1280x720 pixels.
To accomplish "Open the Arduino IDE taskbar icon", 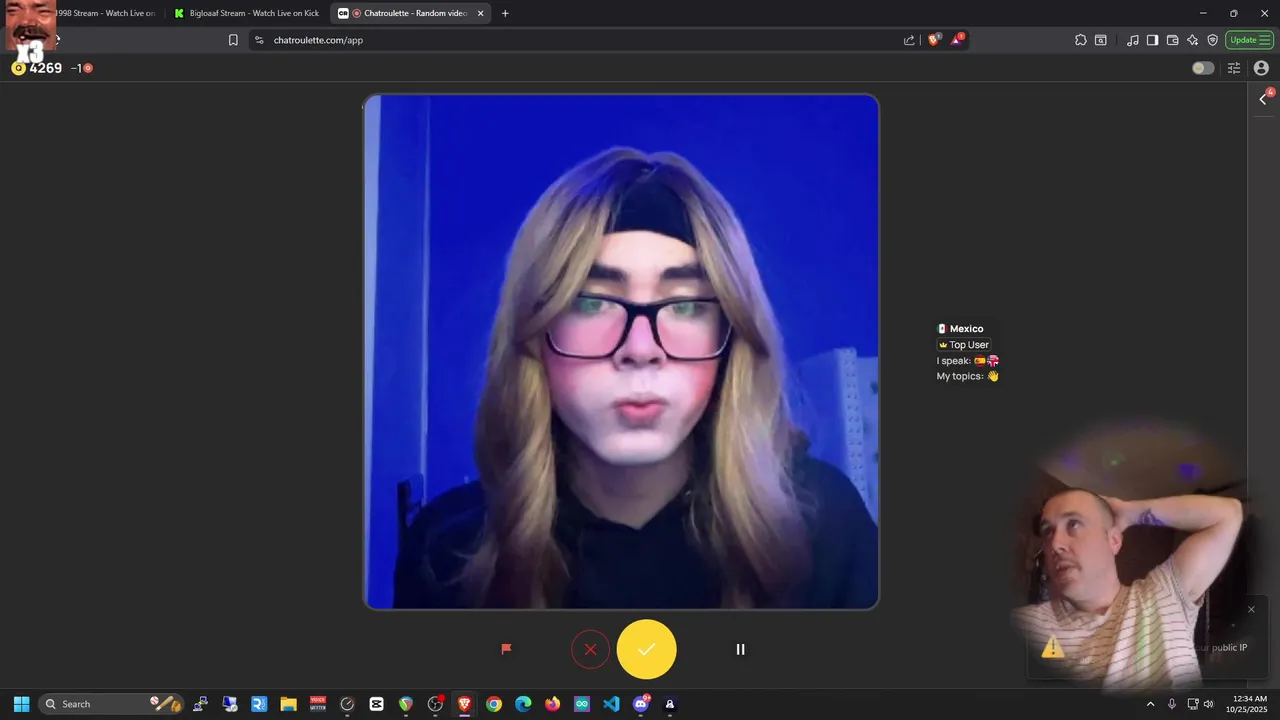I will (582, 704).
